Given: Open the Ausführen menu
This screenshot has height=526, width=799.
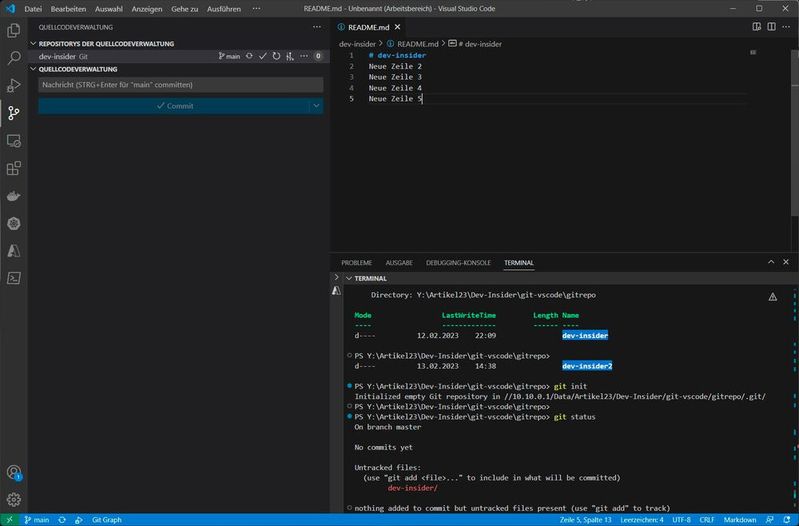Looking at the screenshot, I should 224,9.
